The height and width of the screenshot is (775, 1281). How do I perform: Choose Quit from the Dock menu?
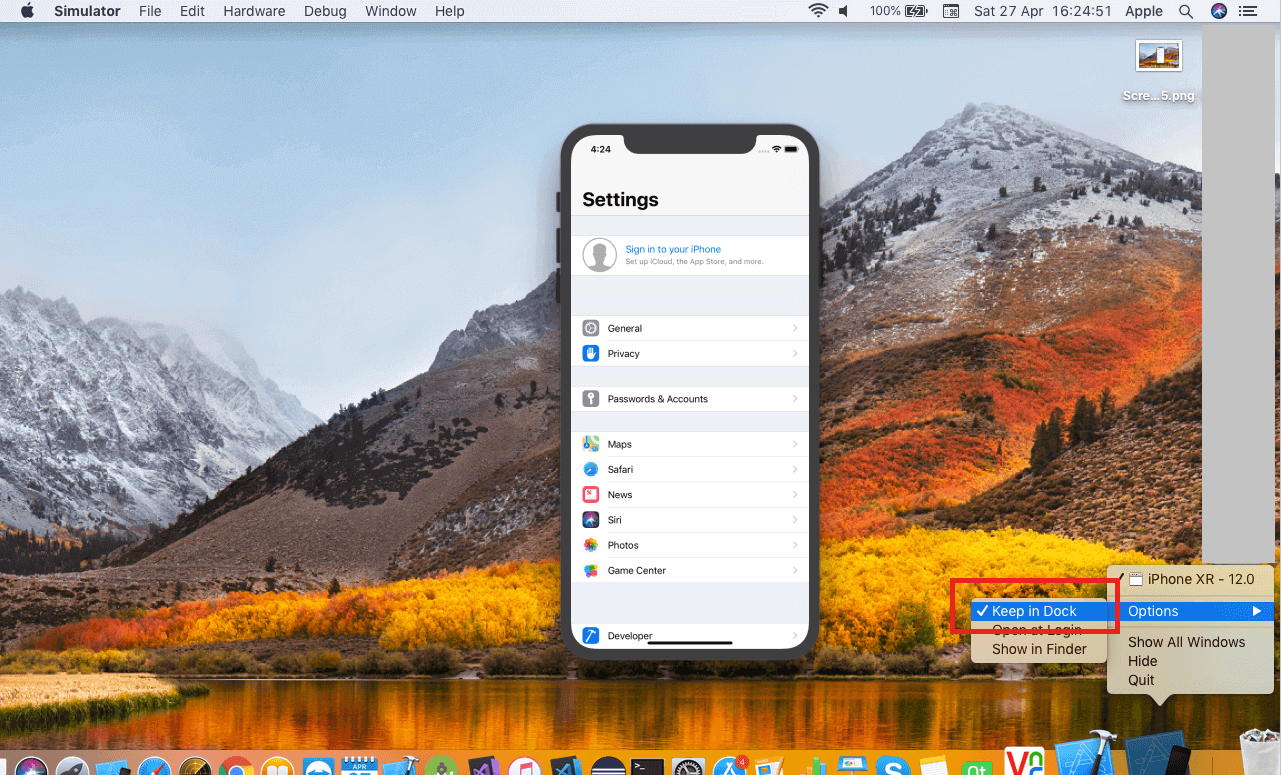pyautogui.click(x=1141, y=680)
